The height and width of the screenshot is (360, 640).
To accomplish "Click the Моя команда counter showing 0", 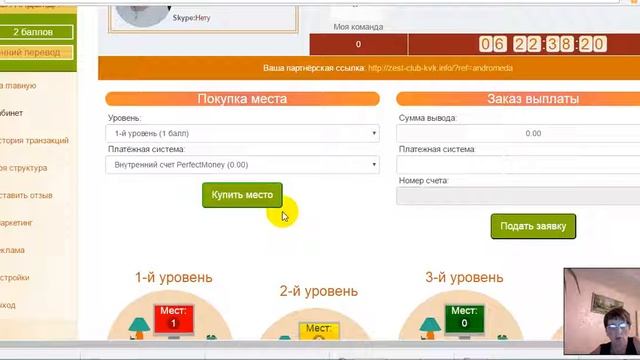I will click(x=358, y=44).
